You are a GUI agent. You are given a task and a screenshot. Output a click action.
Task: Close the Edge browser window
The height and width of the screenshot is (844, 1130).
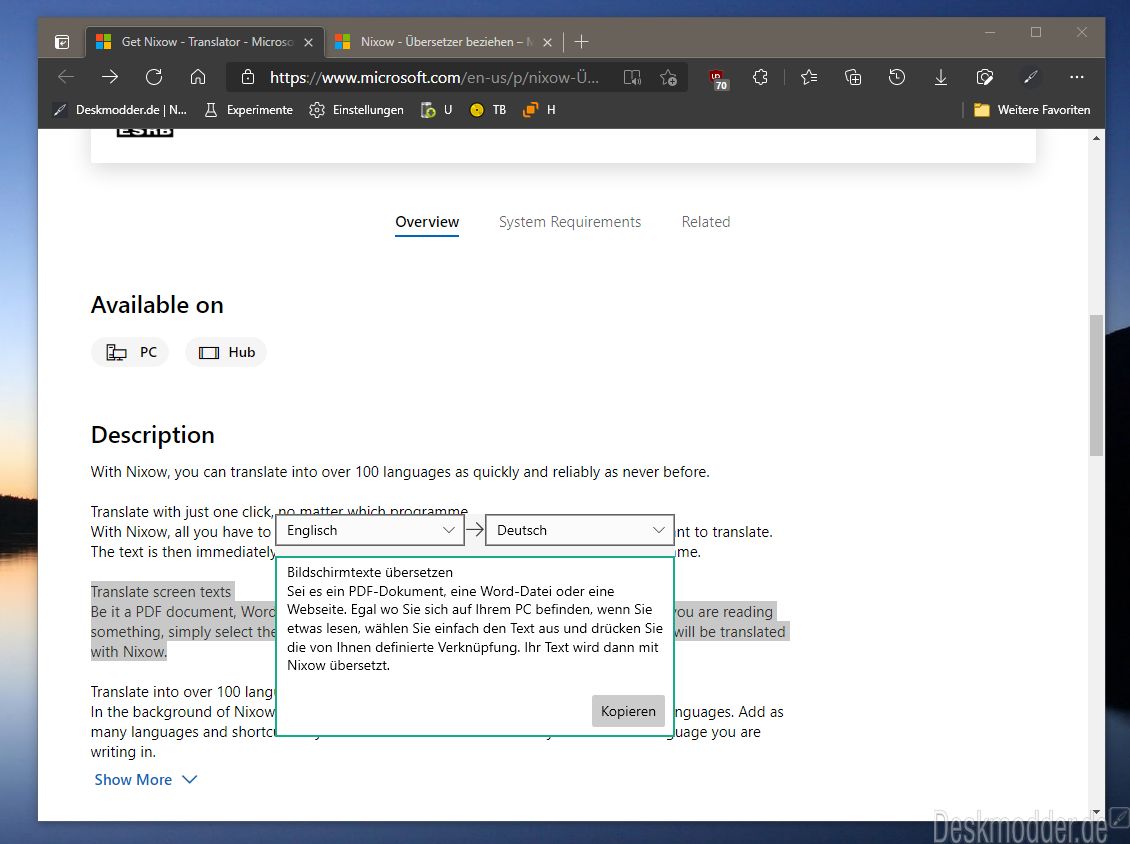pos(1082,32)
